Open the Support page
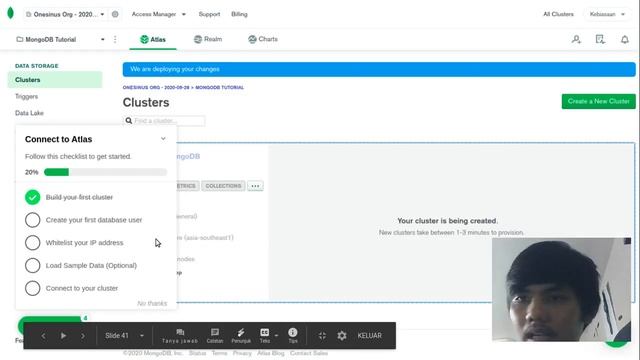This screenshot has height=360, width=640. pyautogui.click(x=209, y=14)
